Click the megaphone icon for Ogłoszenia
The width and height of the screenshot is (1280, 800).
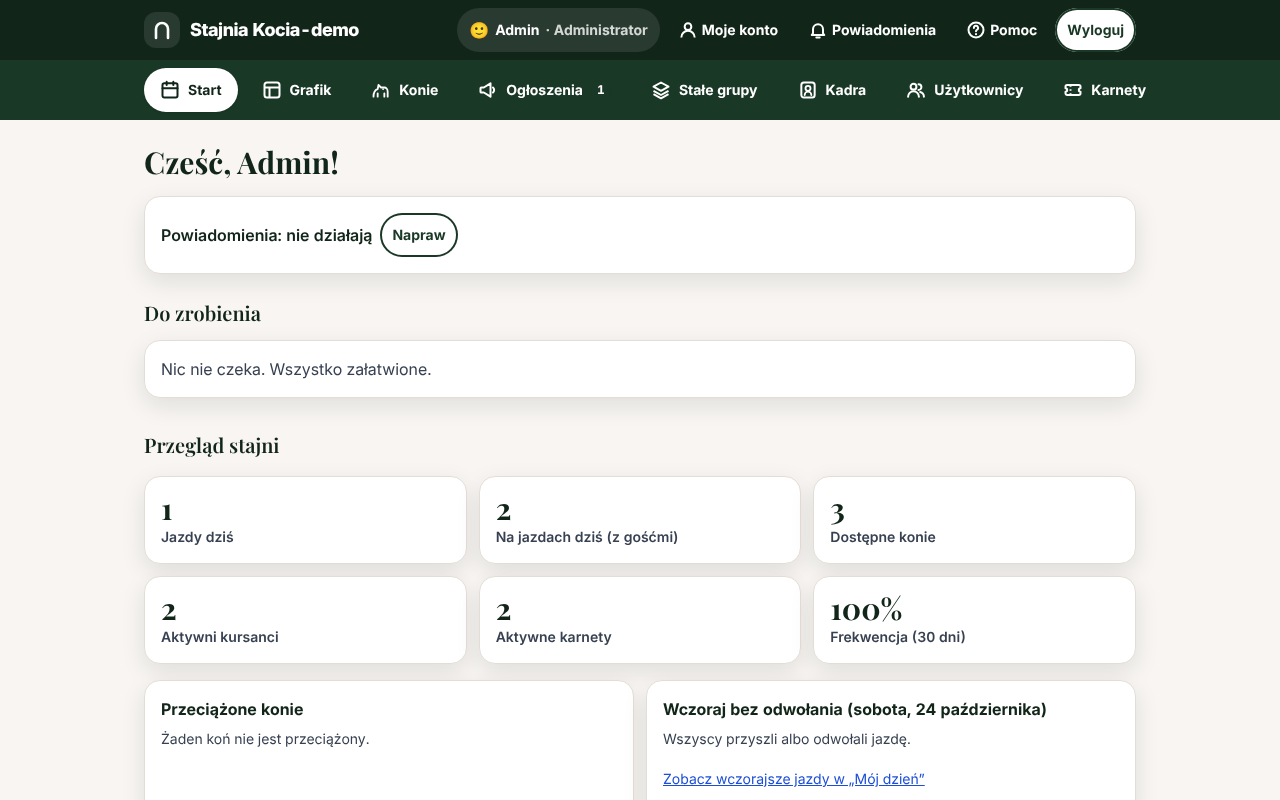point(488,90)
